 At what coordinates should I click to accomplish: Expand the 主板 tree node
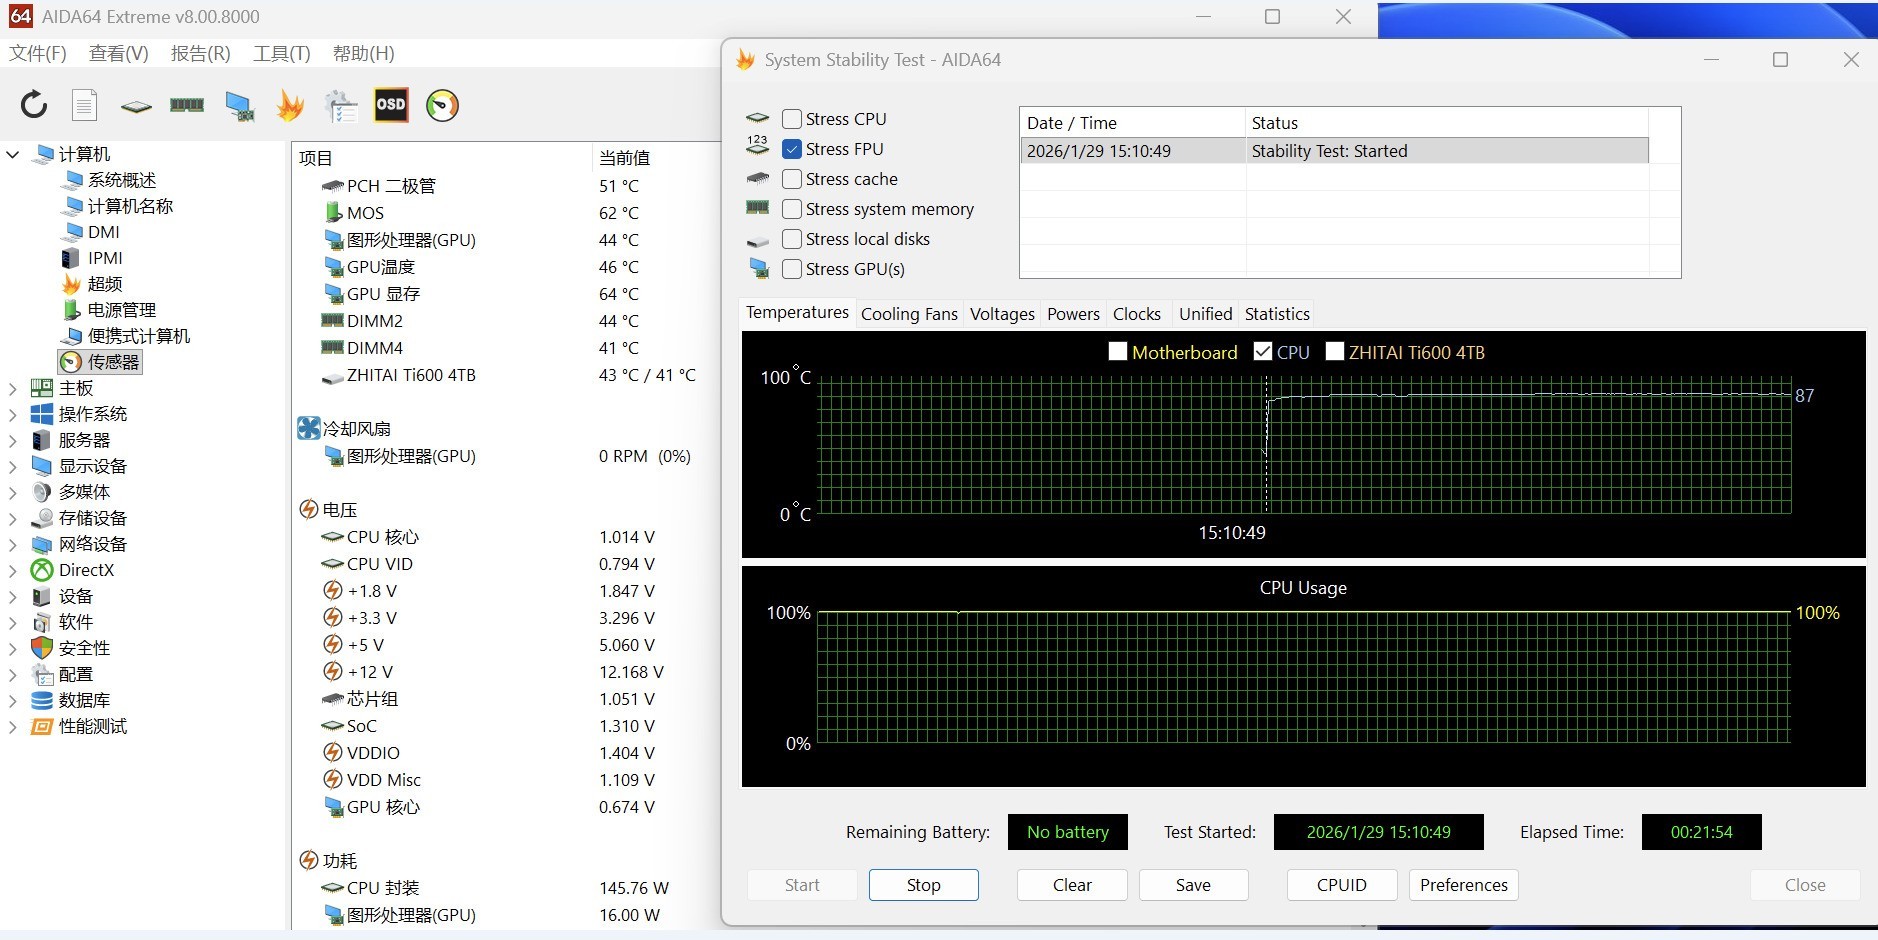coord(13,387)
